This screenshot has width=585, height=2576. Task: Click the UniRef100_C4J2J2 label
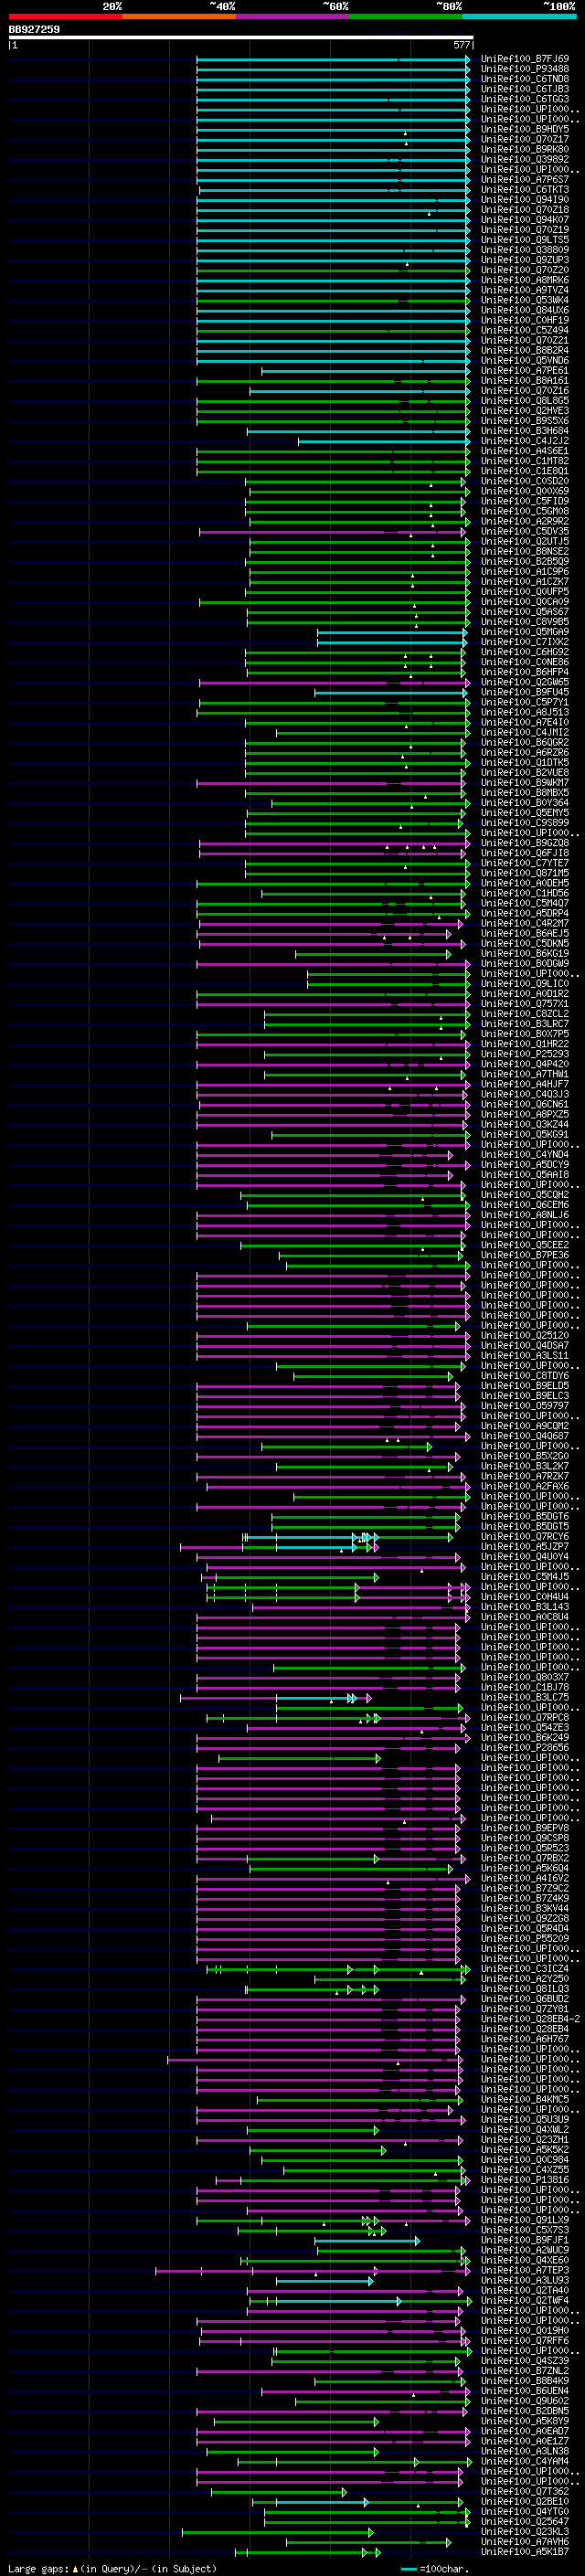click(525, 441)
